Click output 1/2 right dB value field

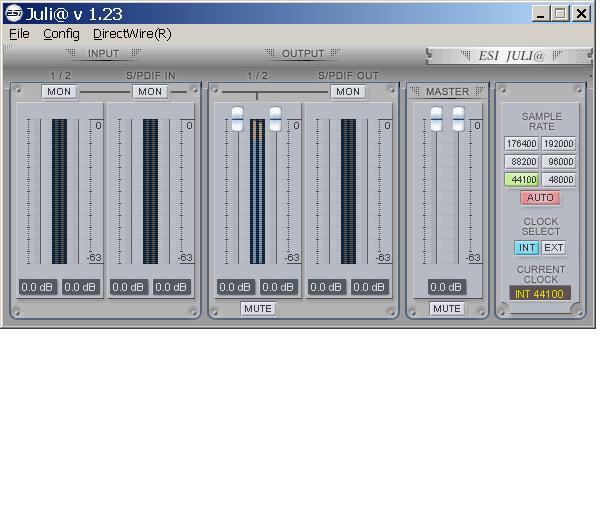click(x=279, y=287)
